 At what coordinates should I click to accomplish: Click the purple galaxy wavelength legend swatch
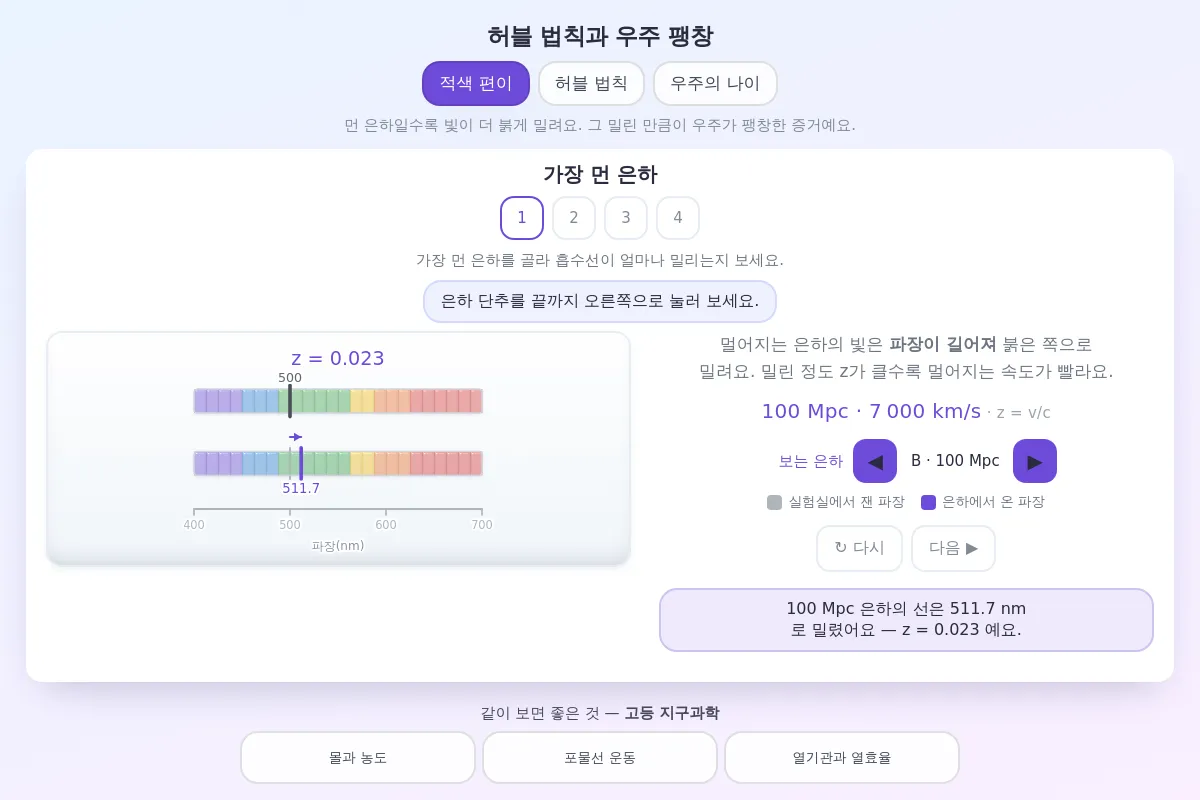click(928, 502)
